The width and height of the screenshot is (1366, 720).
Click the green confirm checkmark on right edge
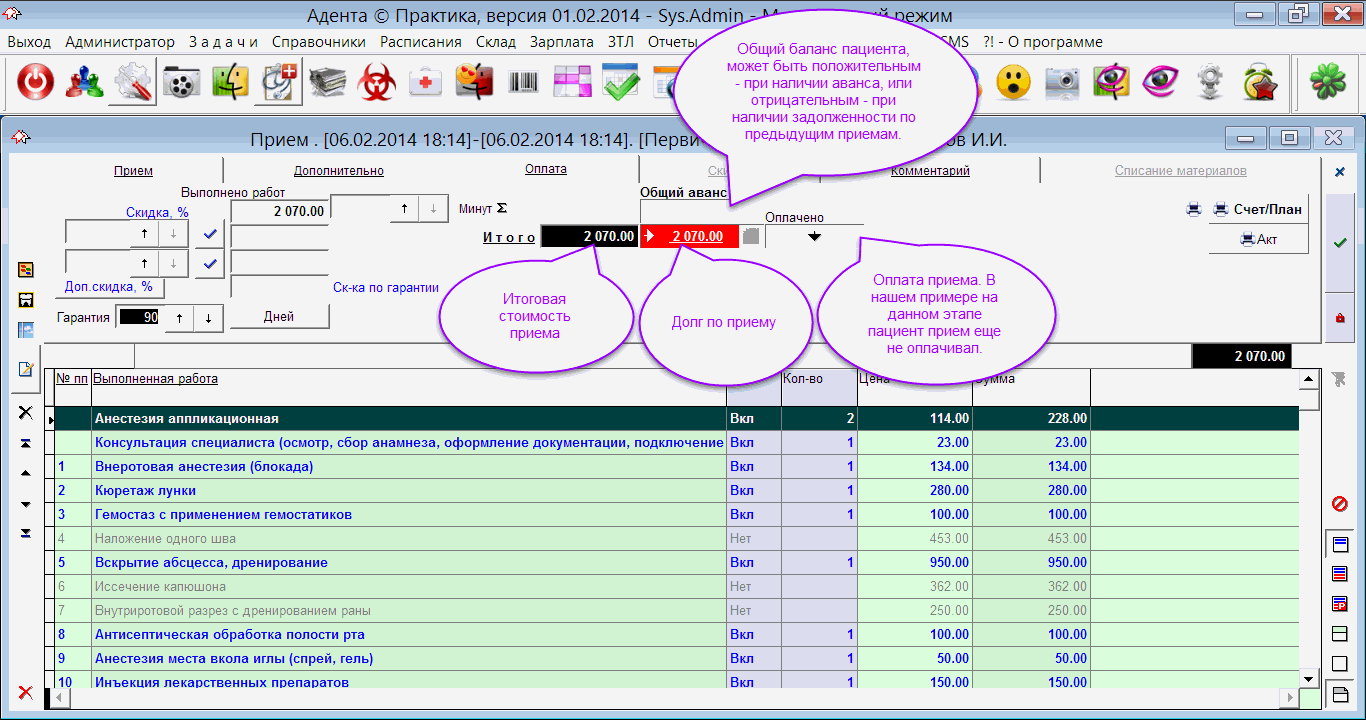click(x=1340, y=243)
